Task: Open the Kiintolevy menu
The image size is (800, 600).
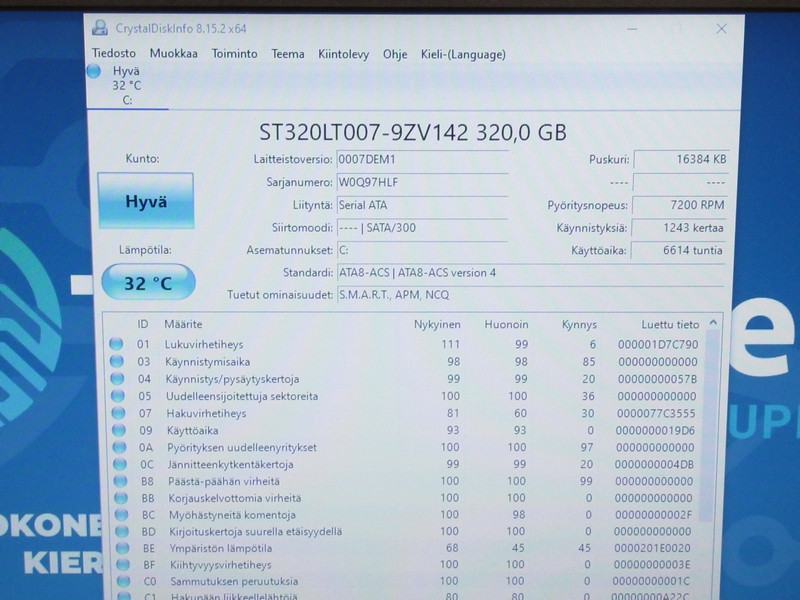Action: pyautogui.click(x=343, y=54)
